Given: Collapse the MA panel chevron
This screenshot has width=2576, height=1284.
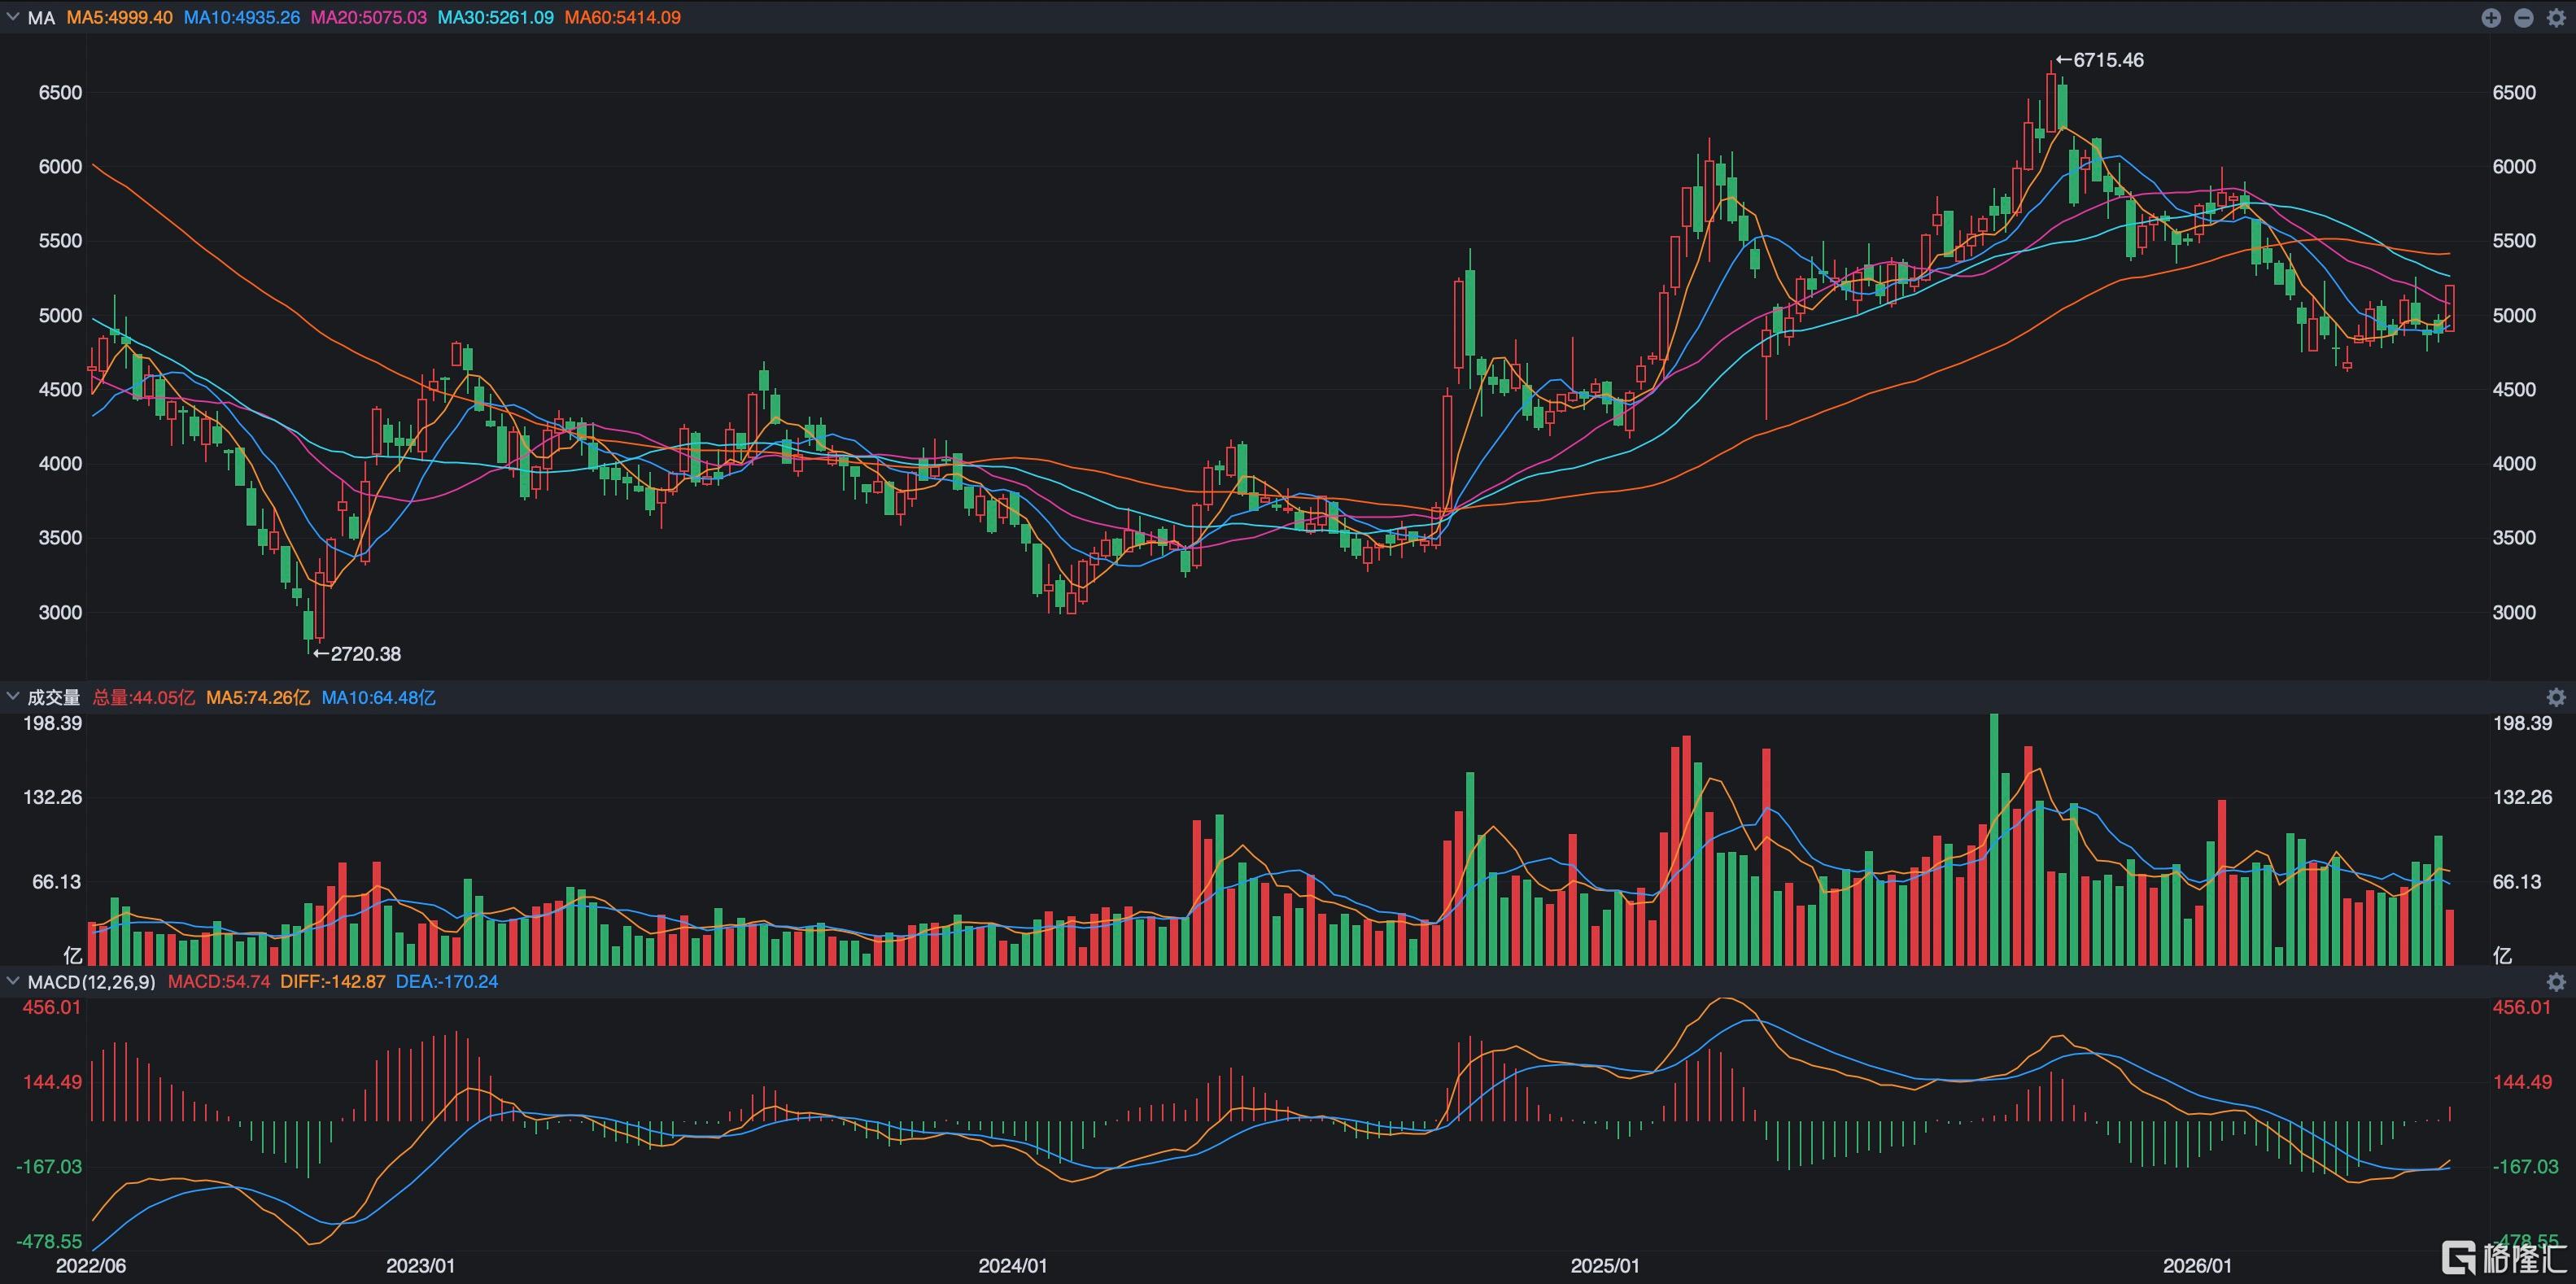Looking at the screenshot, I should click(13, 17).
